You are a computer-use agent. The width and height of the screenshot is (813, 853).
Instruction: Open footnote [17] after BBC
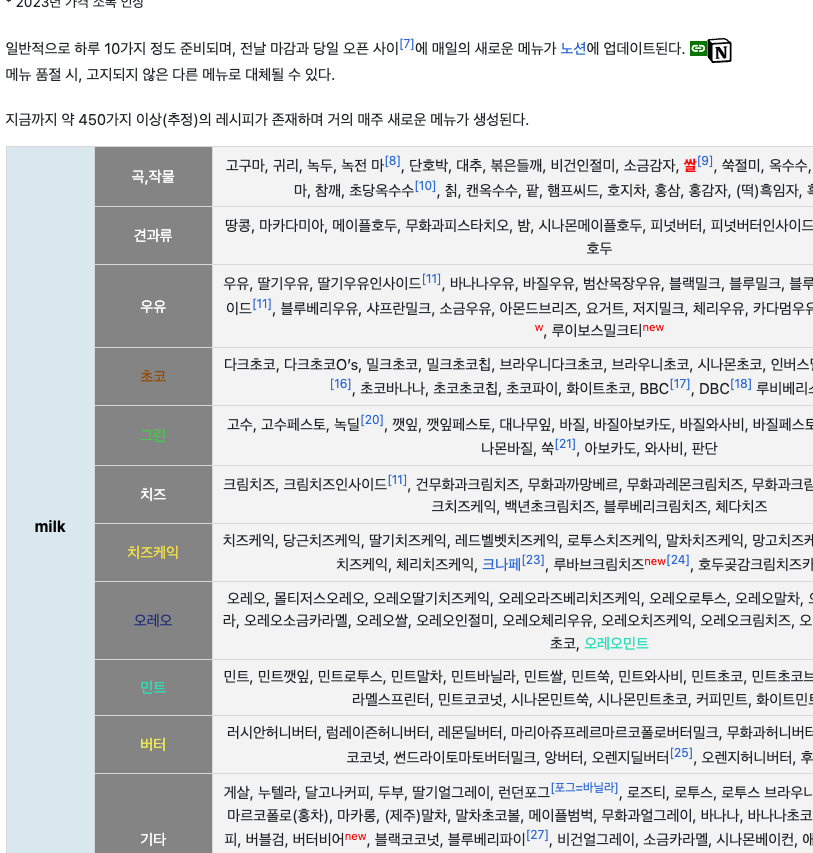click(680, 383)
